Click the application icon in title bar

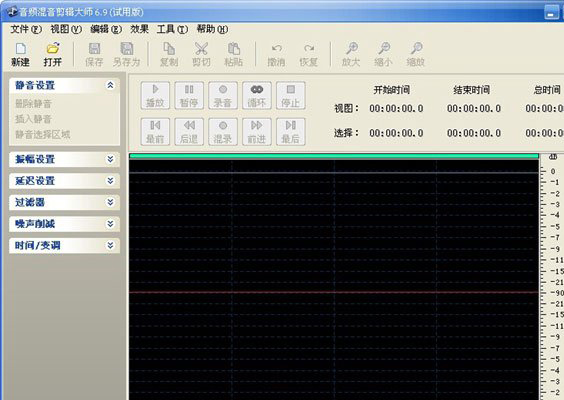coord(12,12)
